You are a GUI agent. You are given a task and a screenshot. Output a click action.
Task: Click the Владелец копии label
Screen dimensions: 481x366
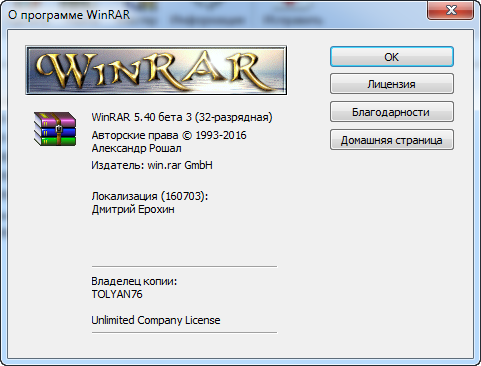(x=134, y=281)
